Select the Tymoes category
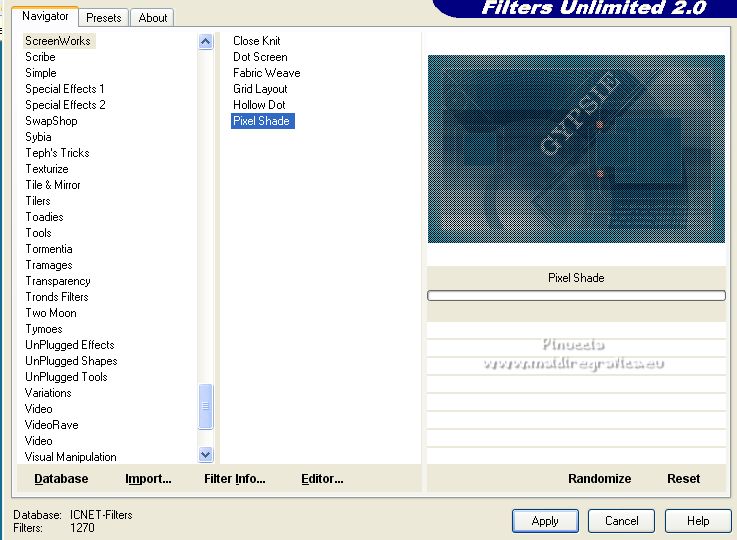Viewport: 737px width, 540px height. point(44,329)
